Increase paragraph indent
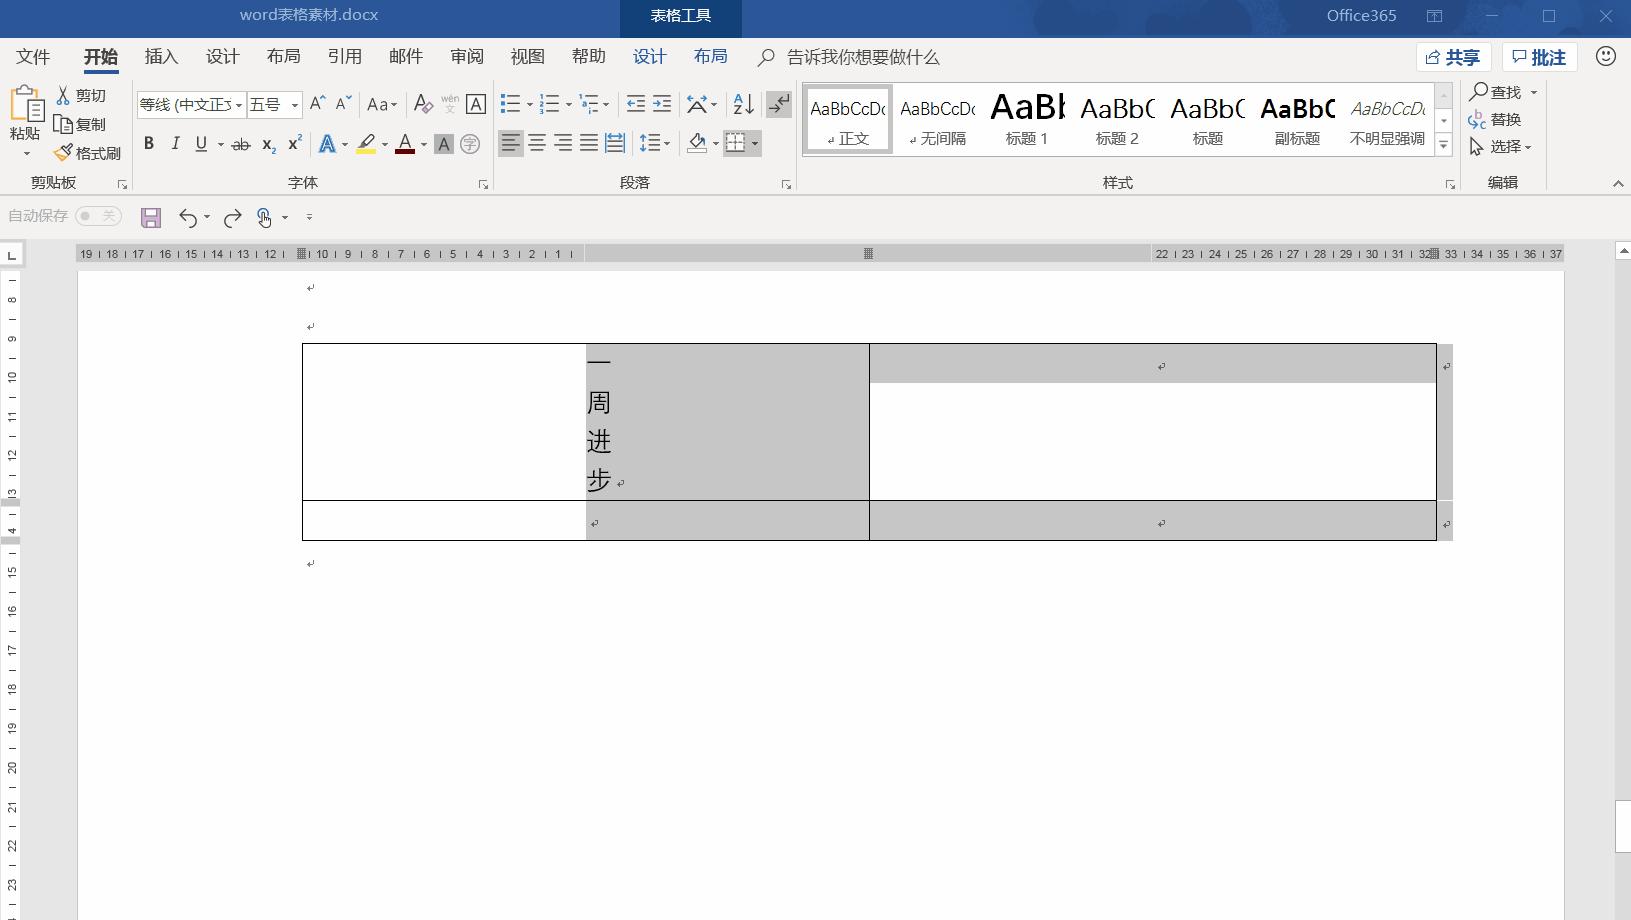Screen dimensions: 1631x920 pyautogui.click(x=662, y=104)
